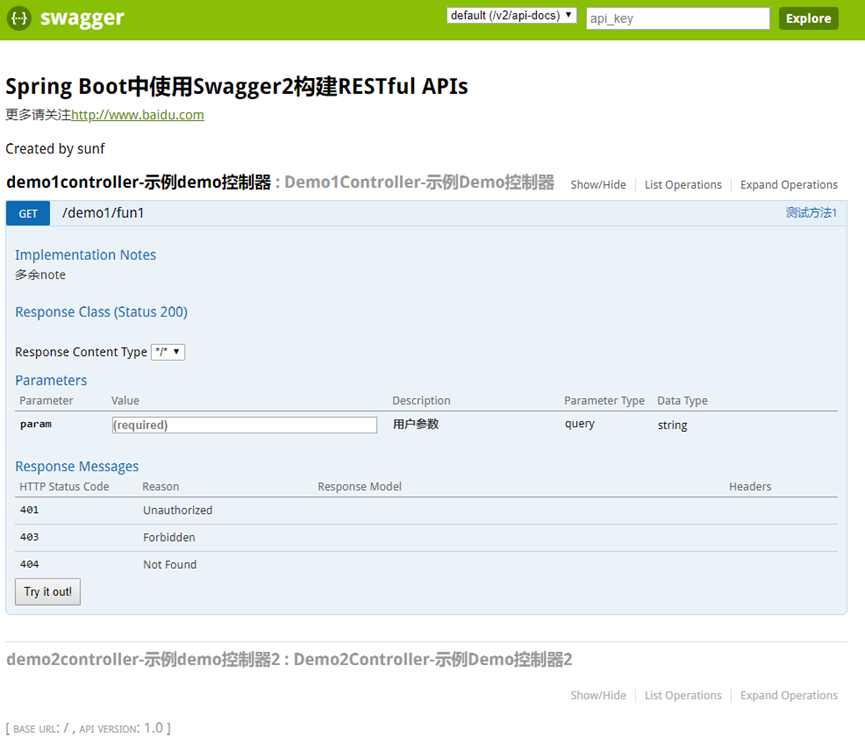Open the Response Content Type dropdown
The image size is (865, 751).
pos(168,351)
